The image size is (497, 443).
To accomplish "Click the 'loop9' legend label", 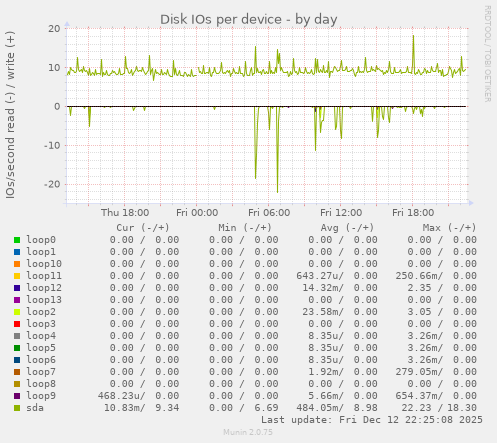I will (x=41, y=396).
